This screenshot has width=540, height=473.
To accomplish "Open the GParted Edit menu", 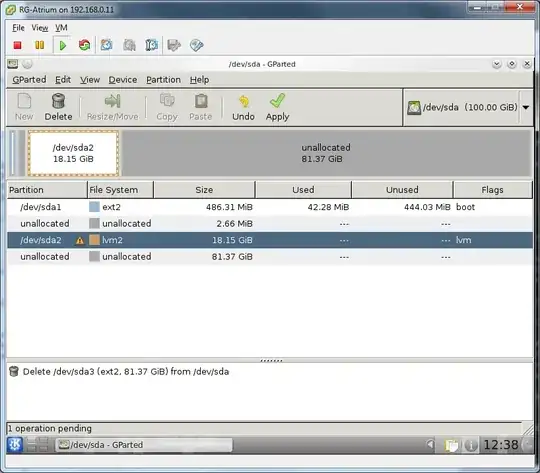I will point(63,80).
